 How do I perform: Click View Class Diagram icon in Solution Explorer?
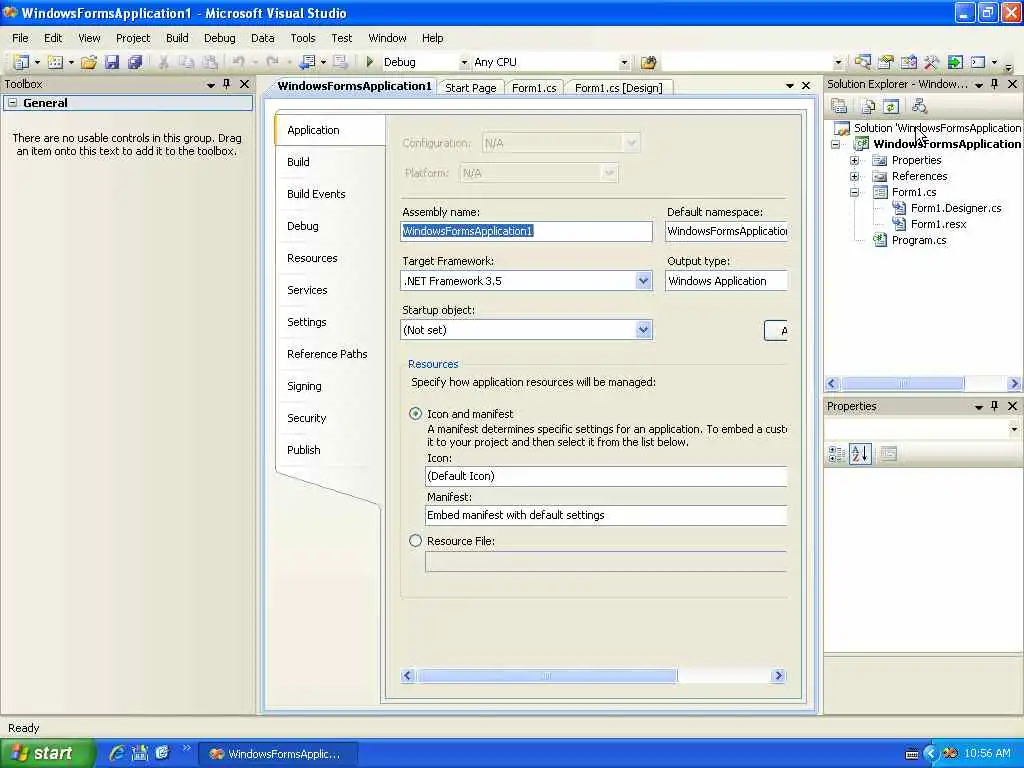pos(920,106)
